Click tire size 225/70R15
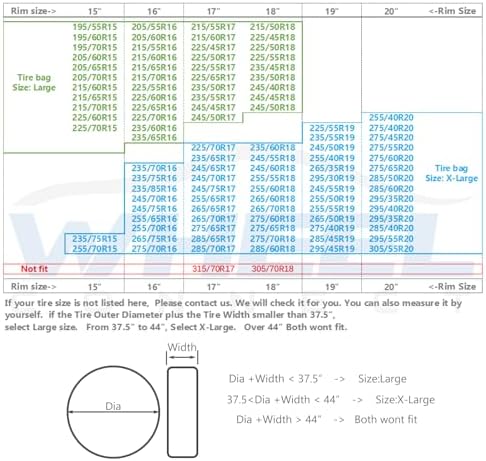Viewport: 486px width, 461px height. 95,128
